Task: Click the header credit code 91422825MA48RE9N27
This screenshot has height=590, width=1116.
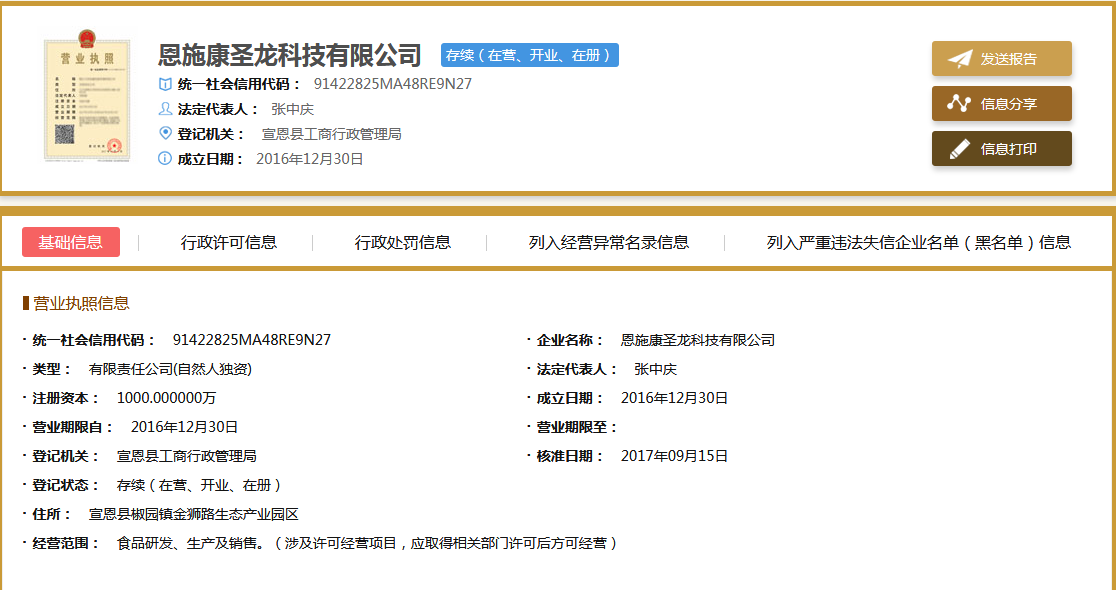Action: pyautogui.click(x=393, y=84)
